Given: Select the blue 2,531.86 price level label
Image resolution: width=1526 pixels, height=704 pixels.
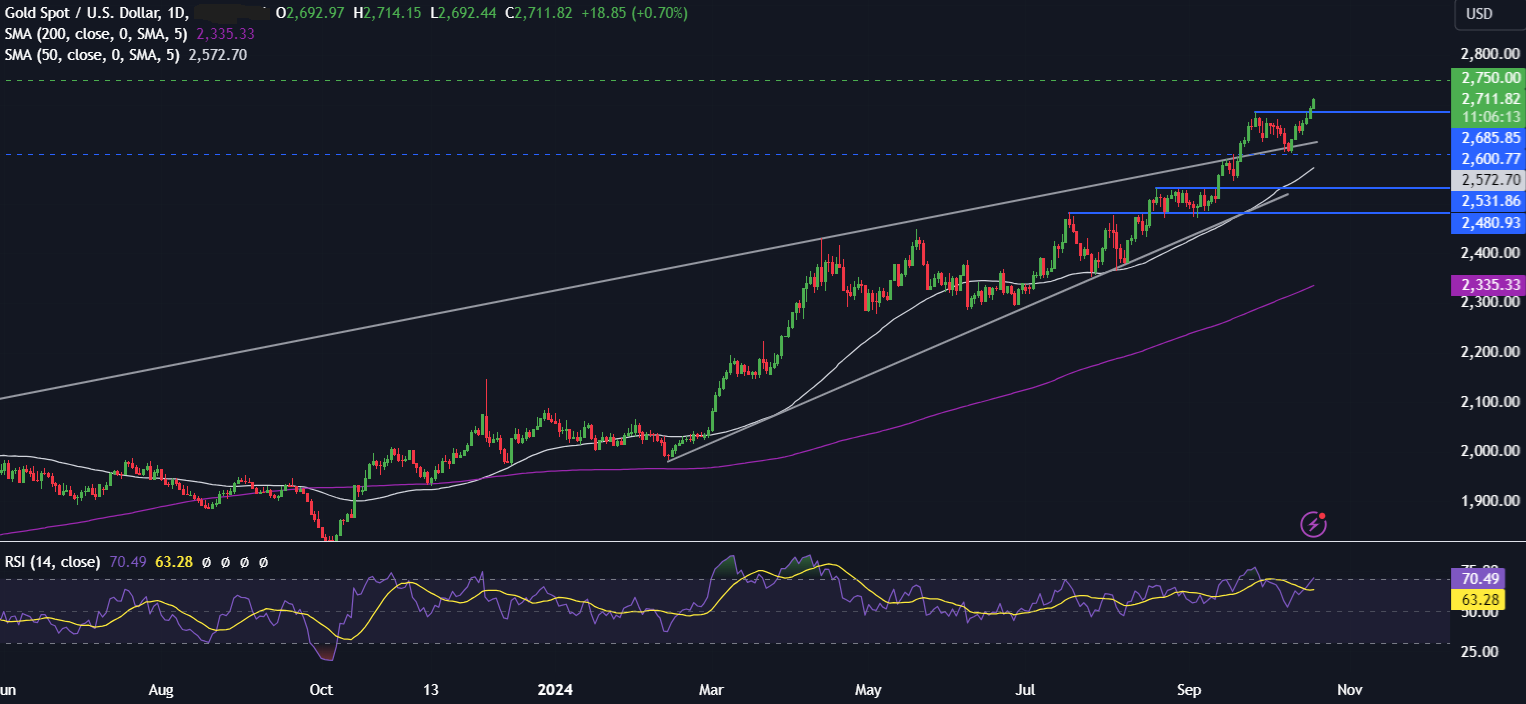Looking at the screenshot, I should [x=1487, y=201].
